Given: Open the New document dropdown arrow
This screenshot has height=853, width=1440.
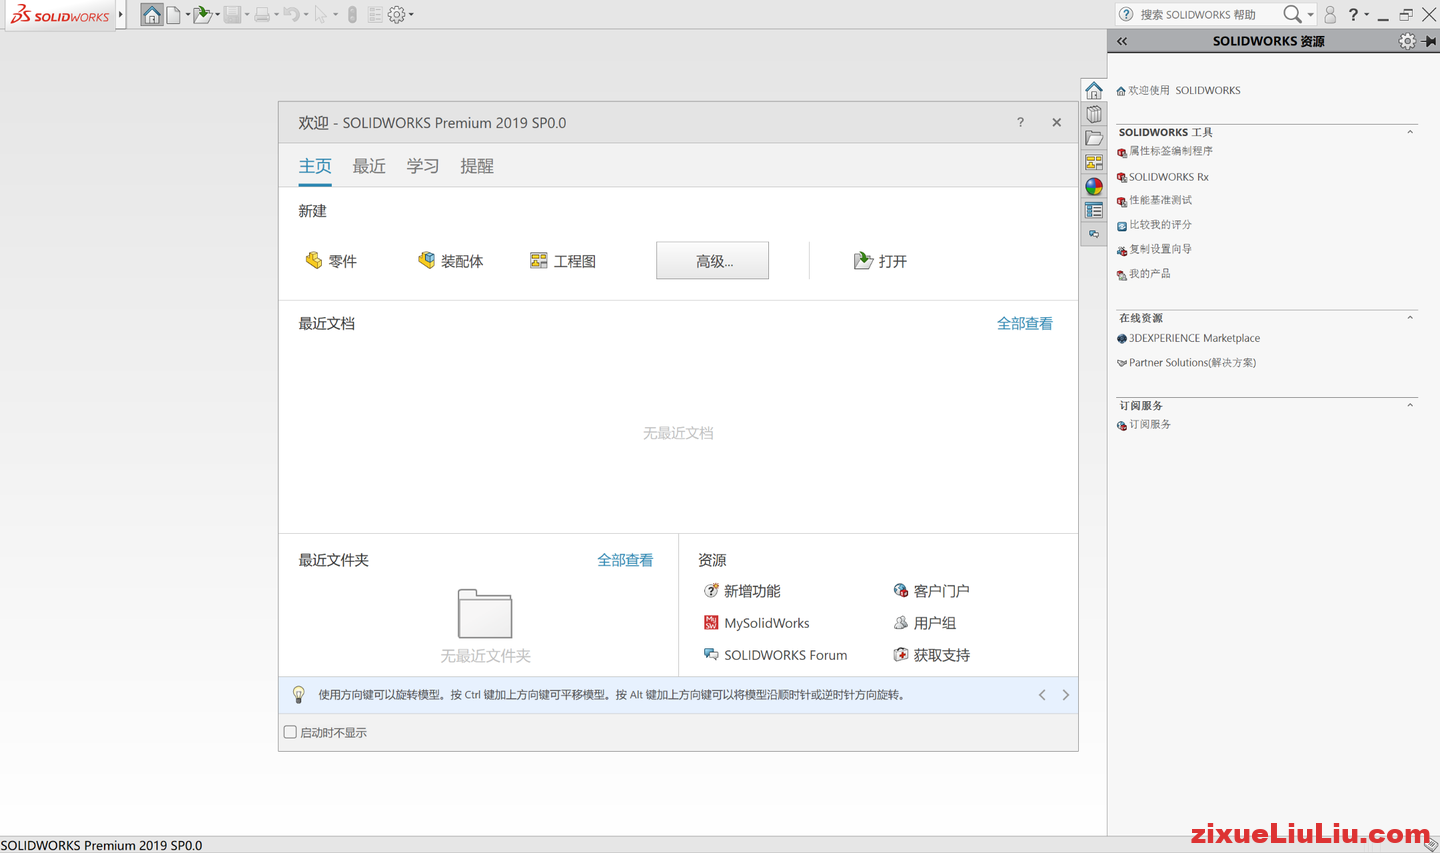Looking at the screenshot, I should click(x=187, y=14).
